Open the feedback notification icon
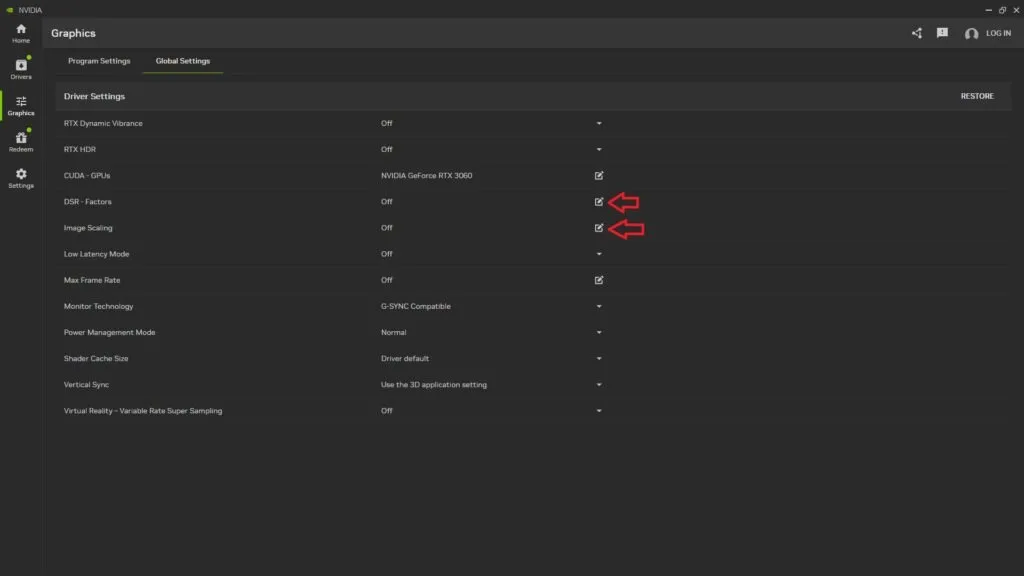 tap(941, 32)
